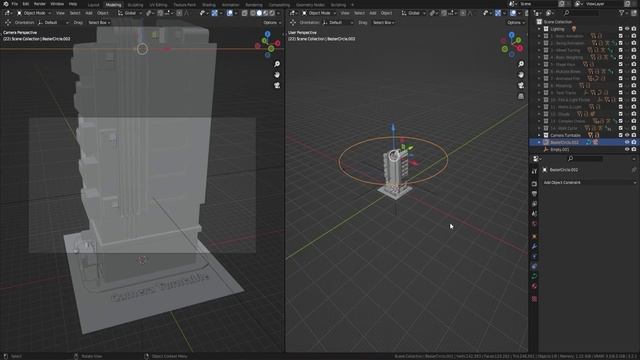Toggle Lighting collection render camera icon
640x360 pixels.
[634, 29]
